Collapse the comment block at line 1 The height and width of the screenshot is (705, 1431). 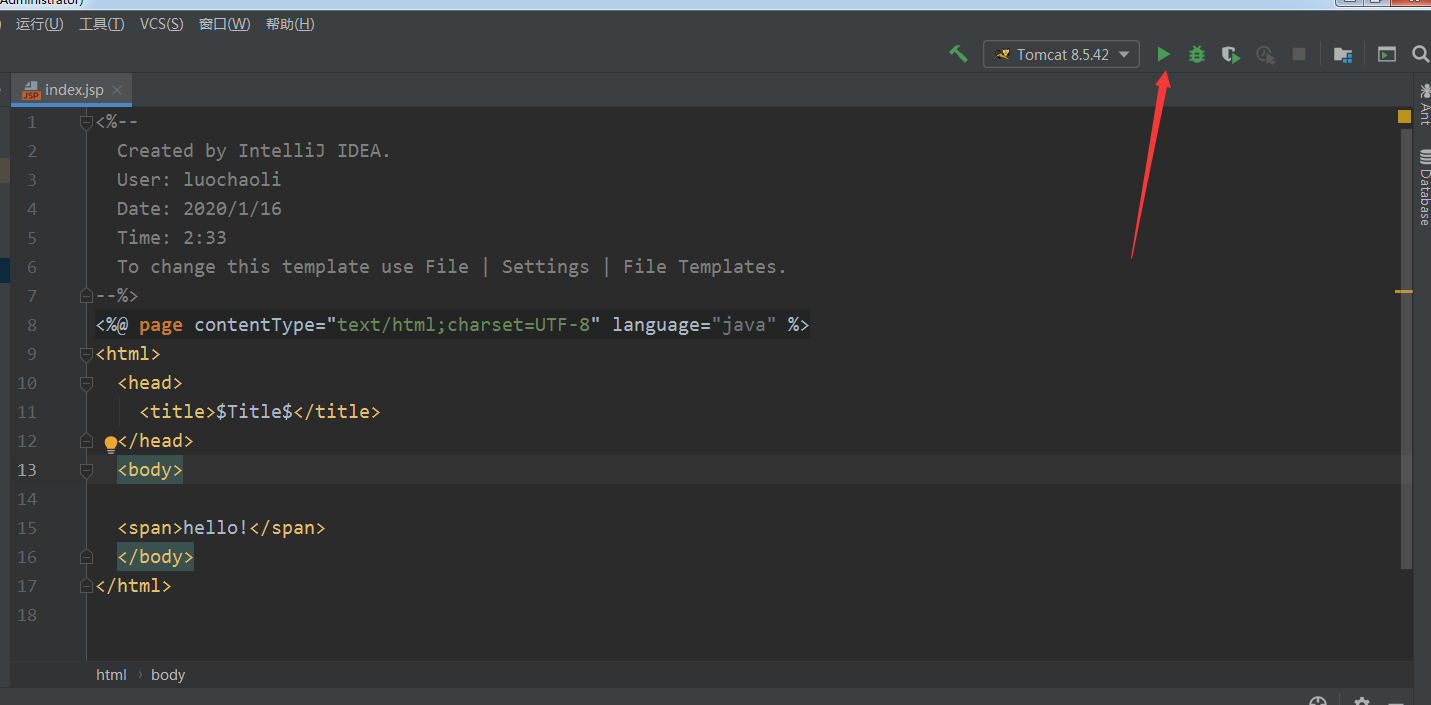pos(86,122)
